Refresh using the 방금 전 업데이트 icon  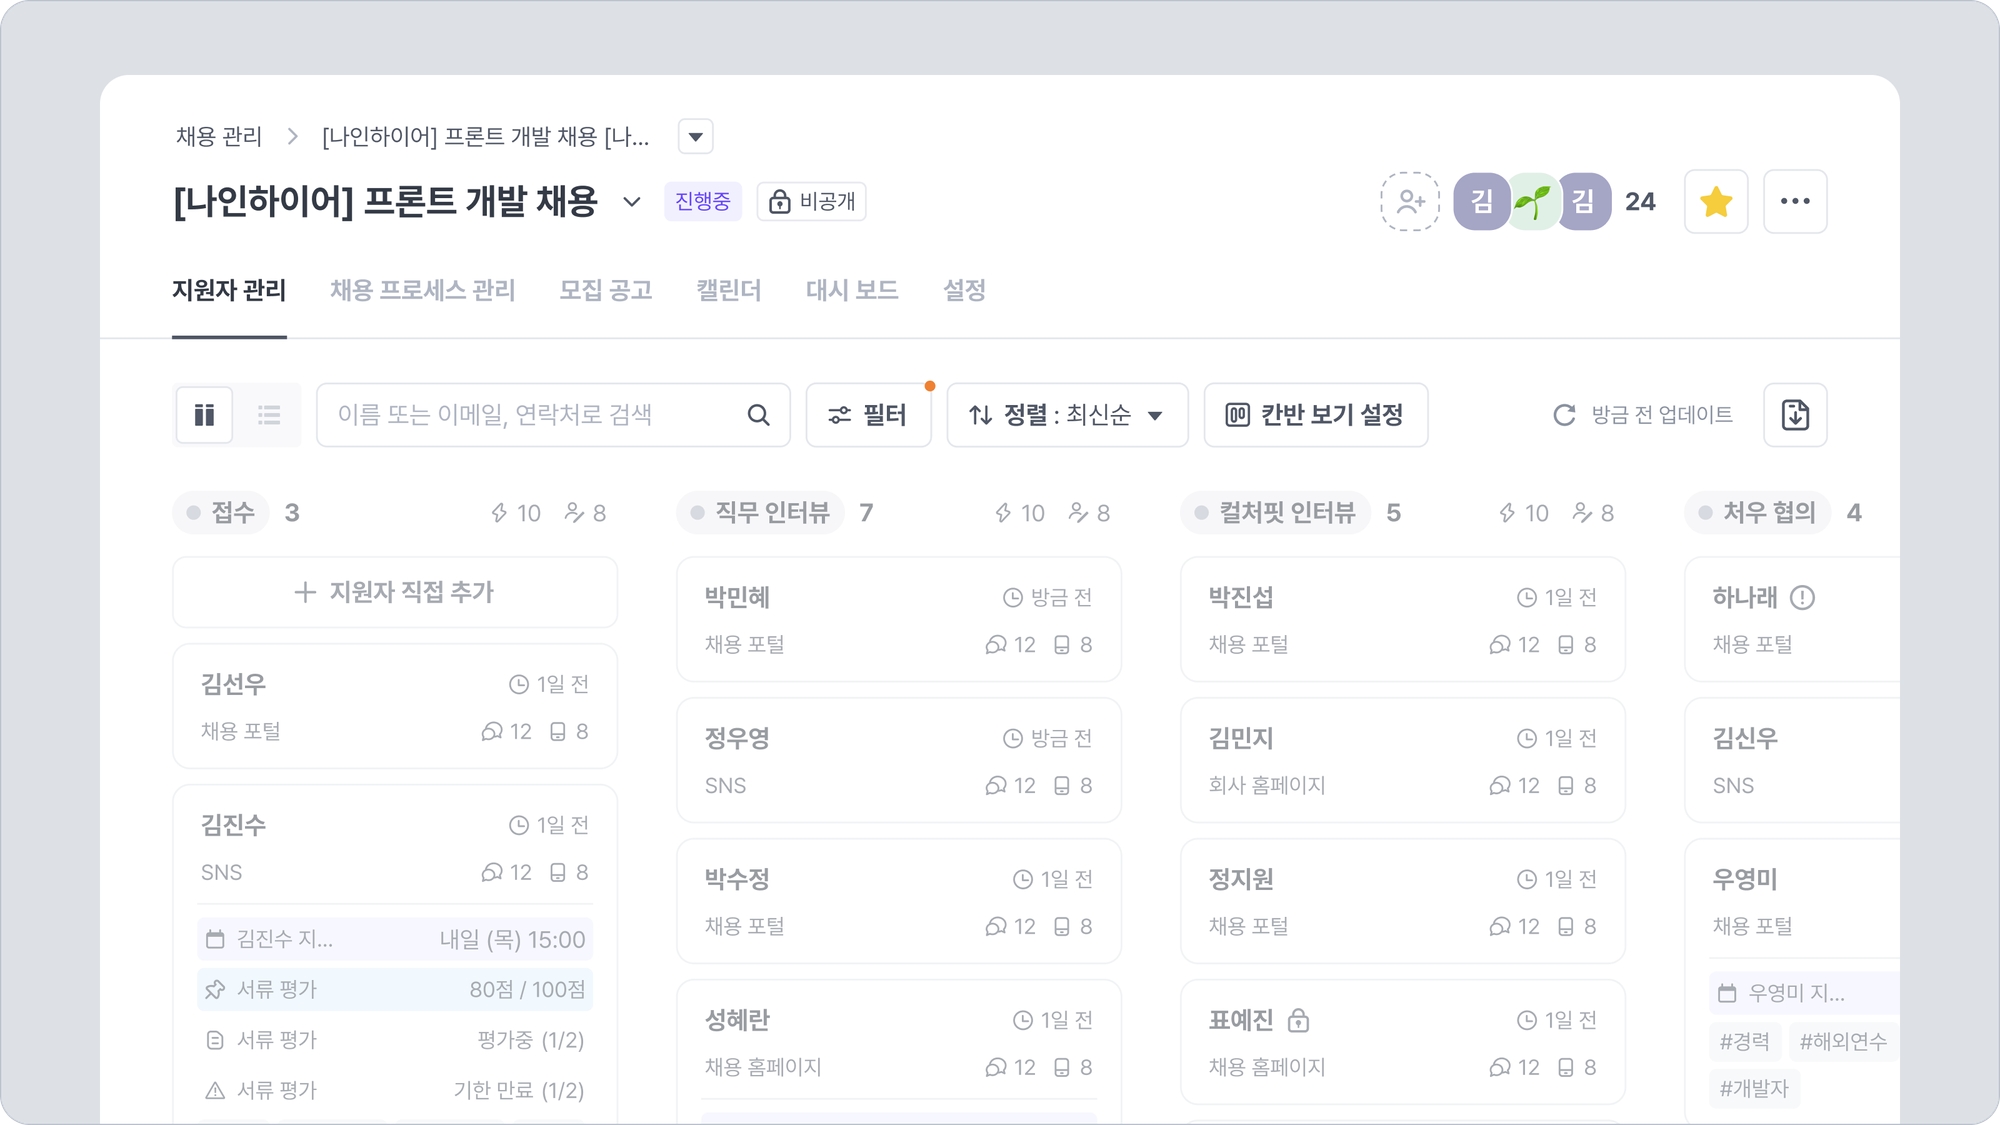(x=1564, y=415)
